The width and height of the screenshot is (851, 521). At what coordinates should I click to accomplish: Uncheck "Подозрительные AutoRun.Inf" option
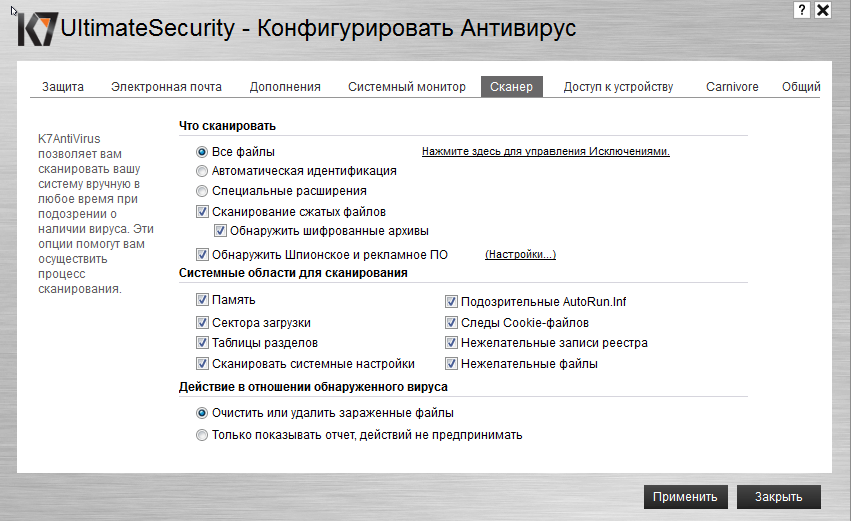coord(452,301)
